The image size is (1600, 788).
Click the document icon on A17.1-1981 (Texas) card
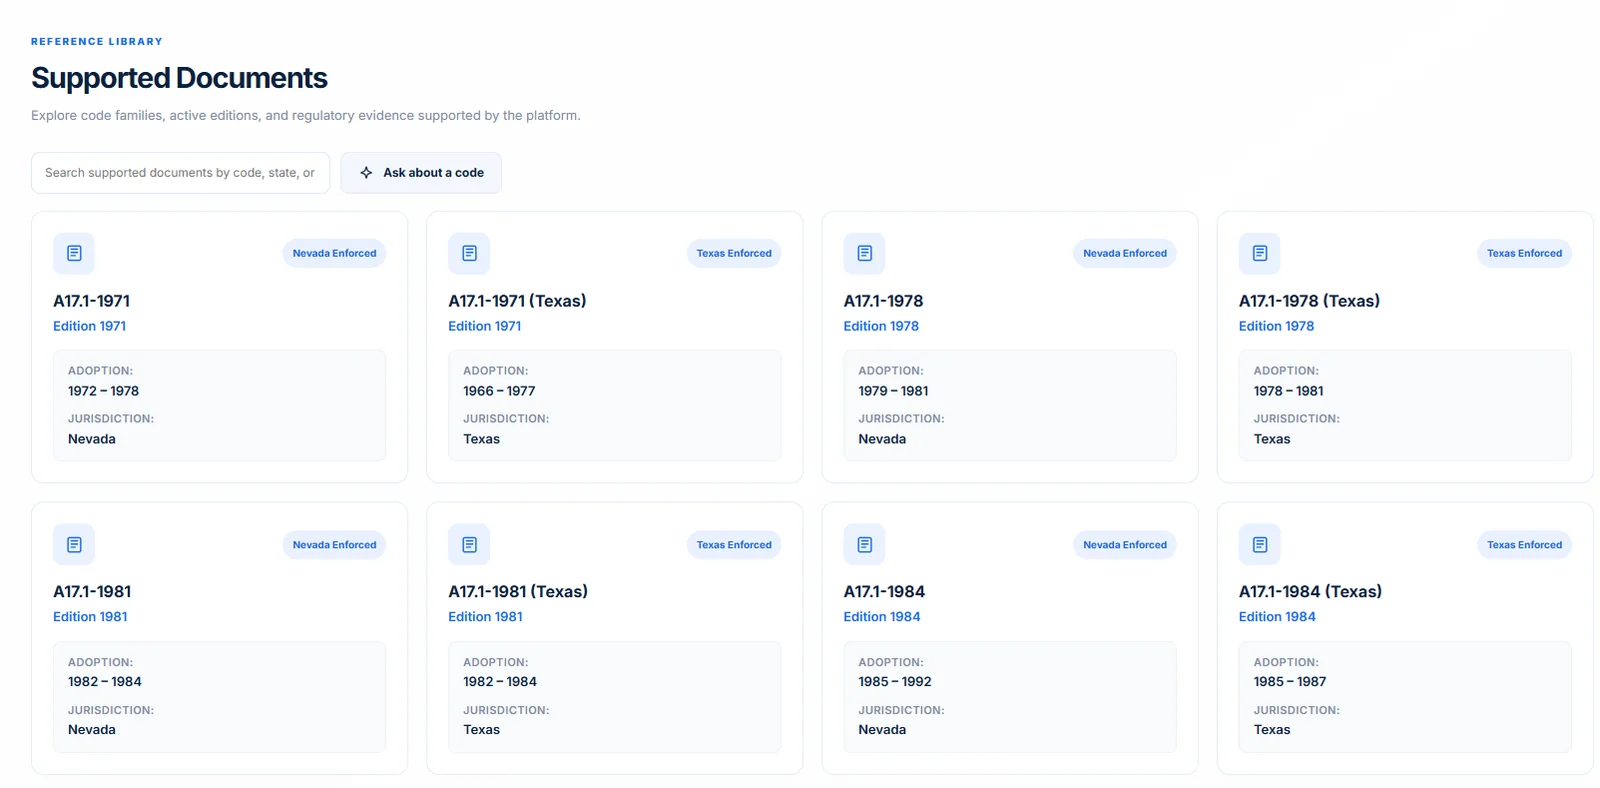coord(469,545)
